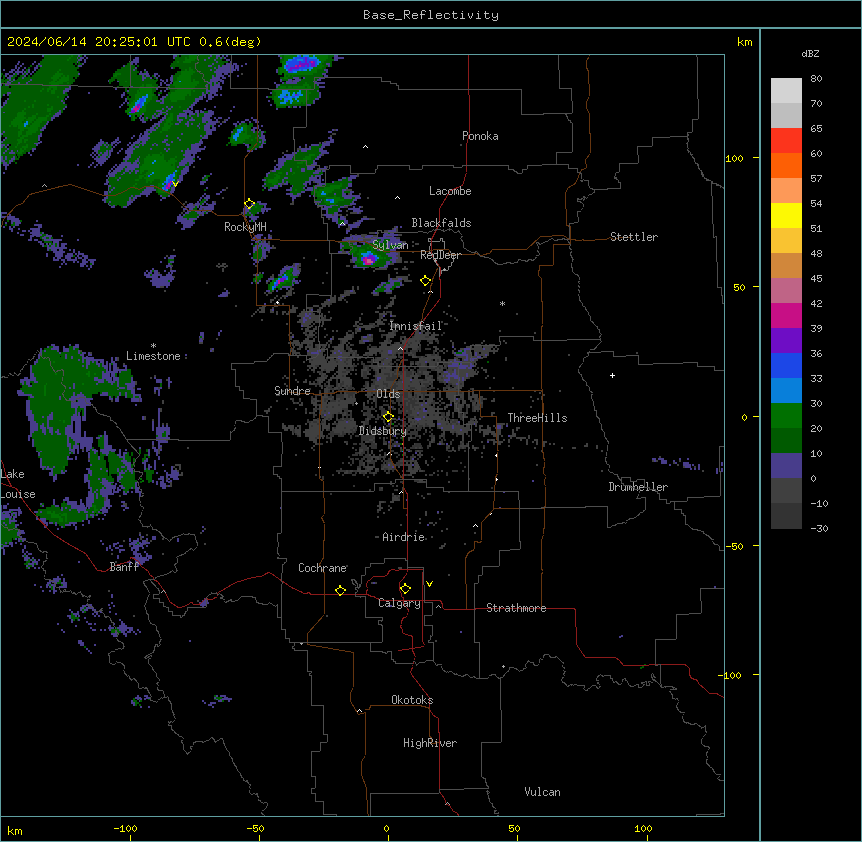This screenshot has height=842, width=862.
Task: Click the white plus marker north of Drumheller
Action: (612, 375)
